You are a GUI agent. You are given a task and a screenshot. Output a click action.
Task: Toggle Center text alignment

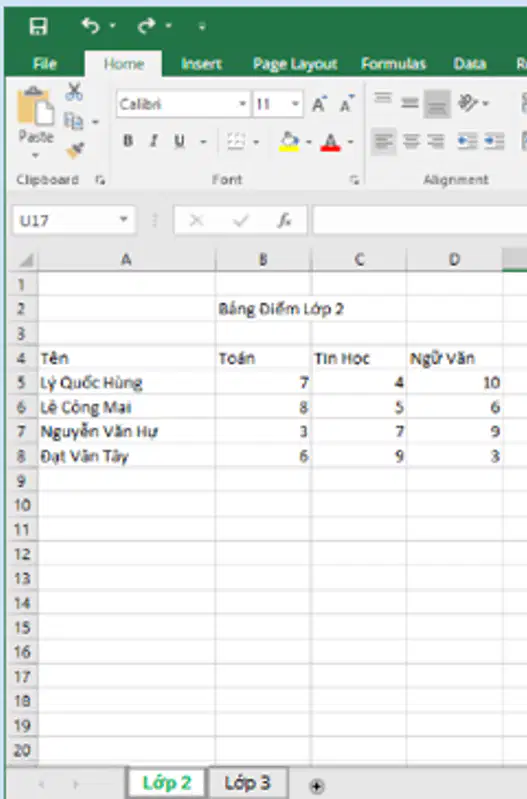411,141
